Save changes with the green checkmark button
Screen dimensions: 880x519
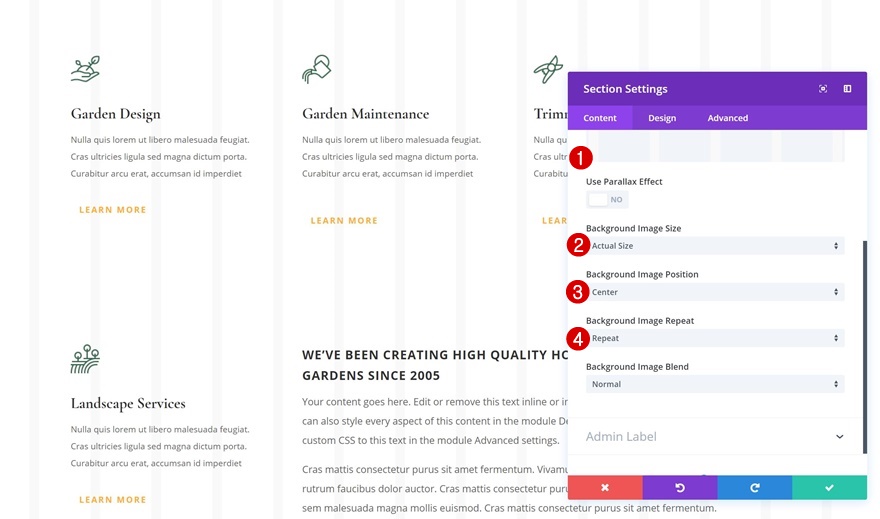pos(829,487)
